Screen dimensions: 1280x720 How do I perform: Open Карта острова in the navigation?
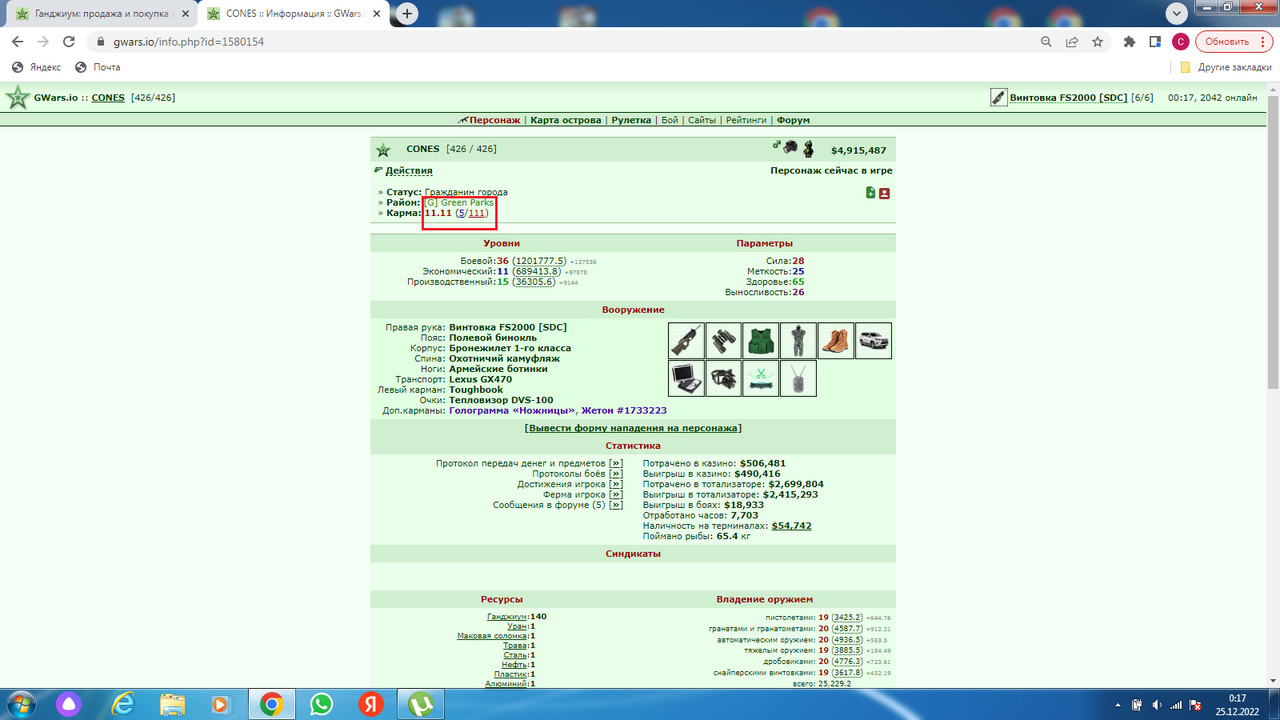[566, 120]
